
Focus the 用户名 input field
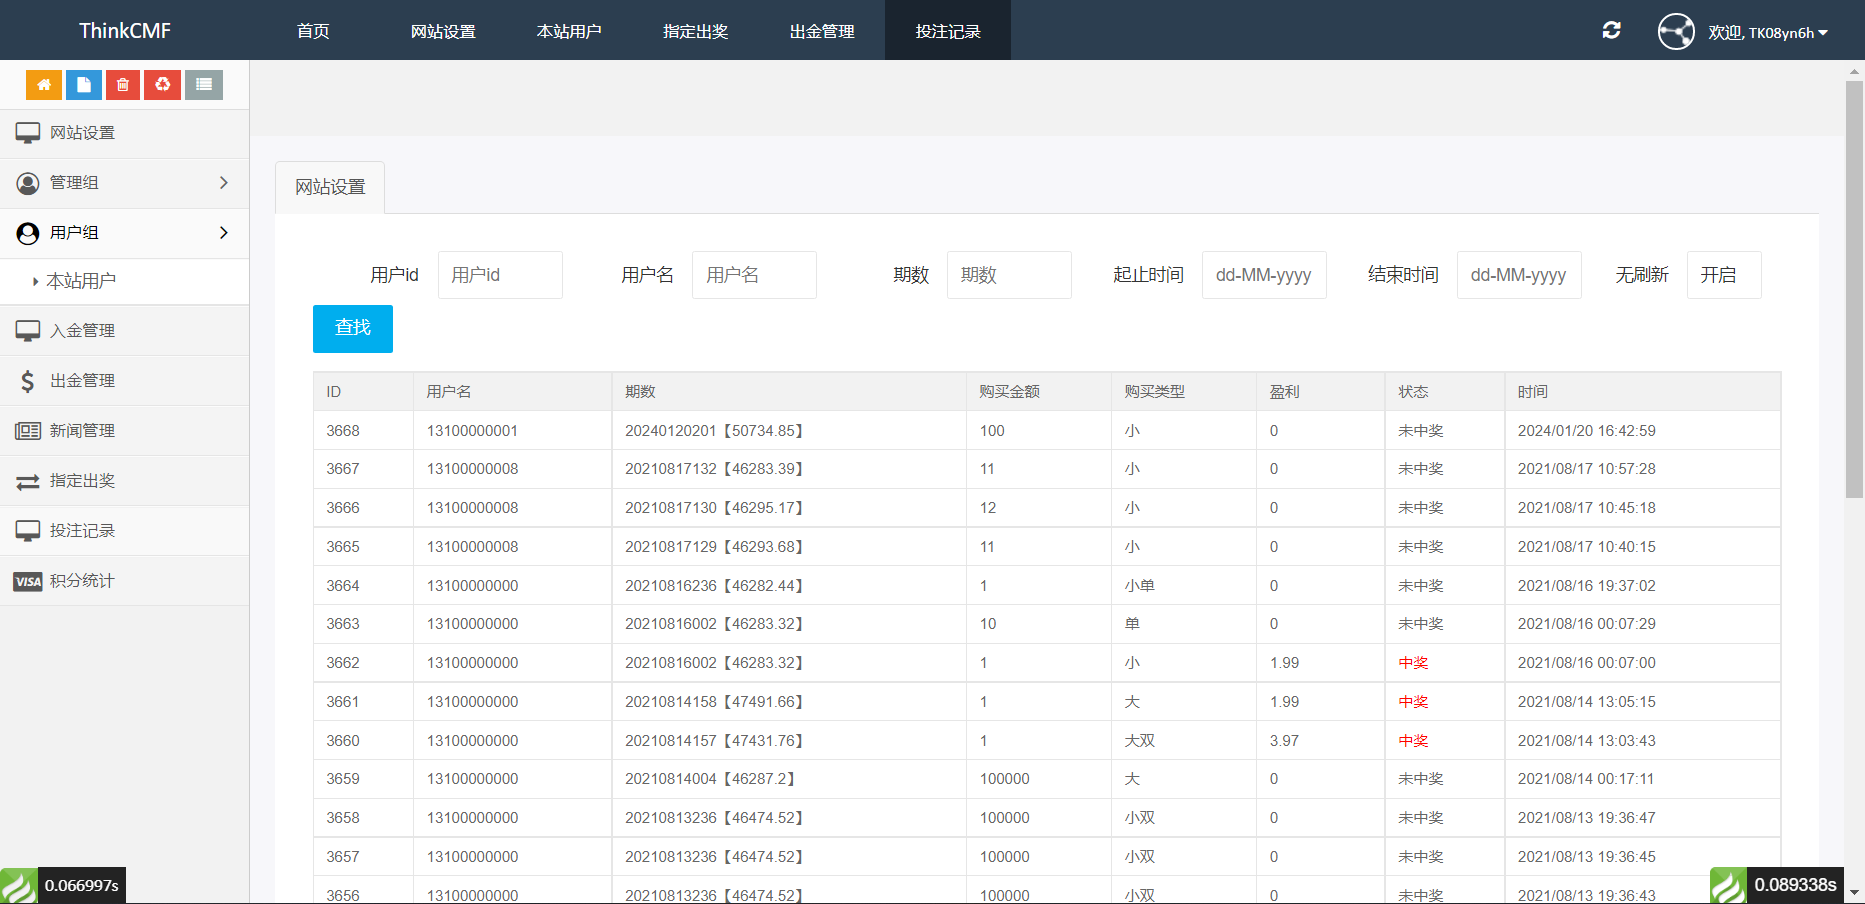click(754, 275)
